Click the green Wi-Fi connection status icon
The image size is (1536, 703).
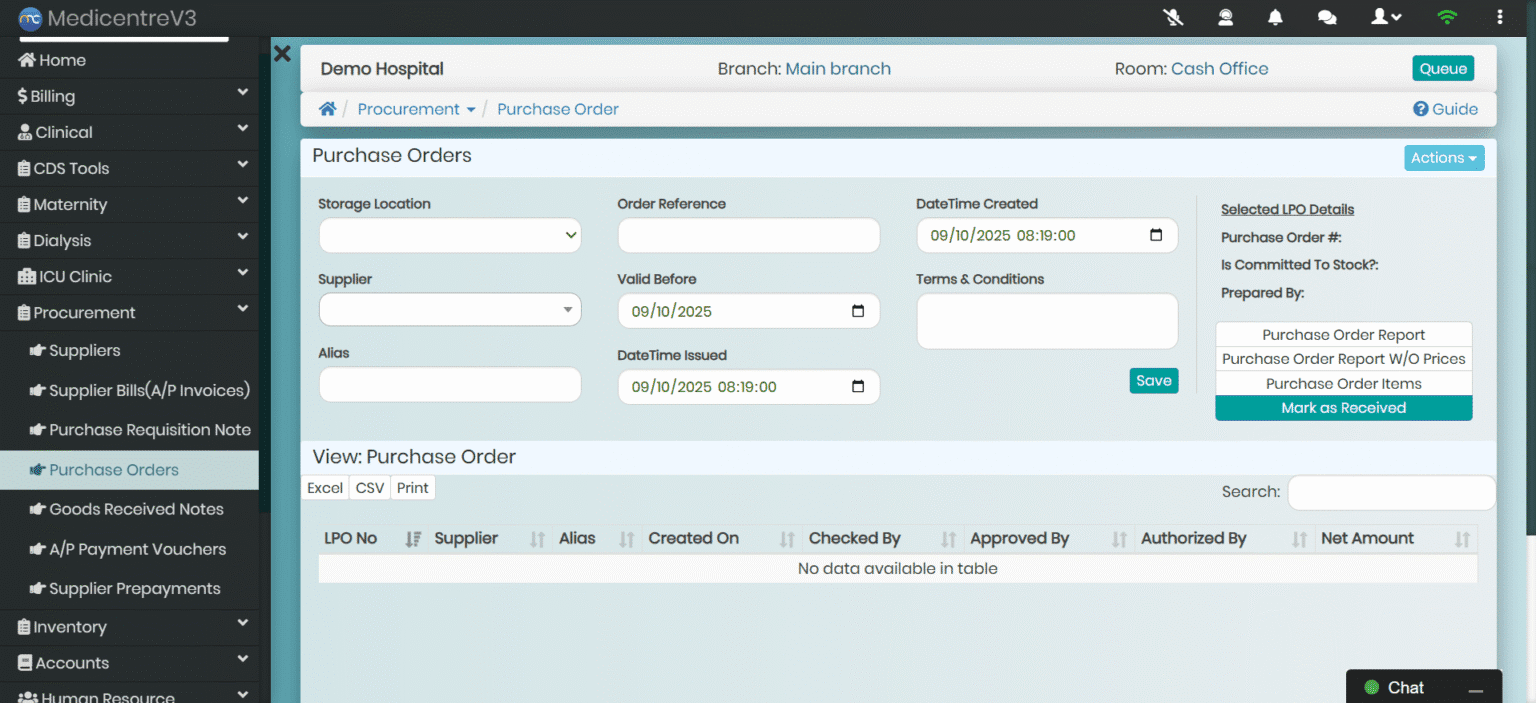(1446, 17)
